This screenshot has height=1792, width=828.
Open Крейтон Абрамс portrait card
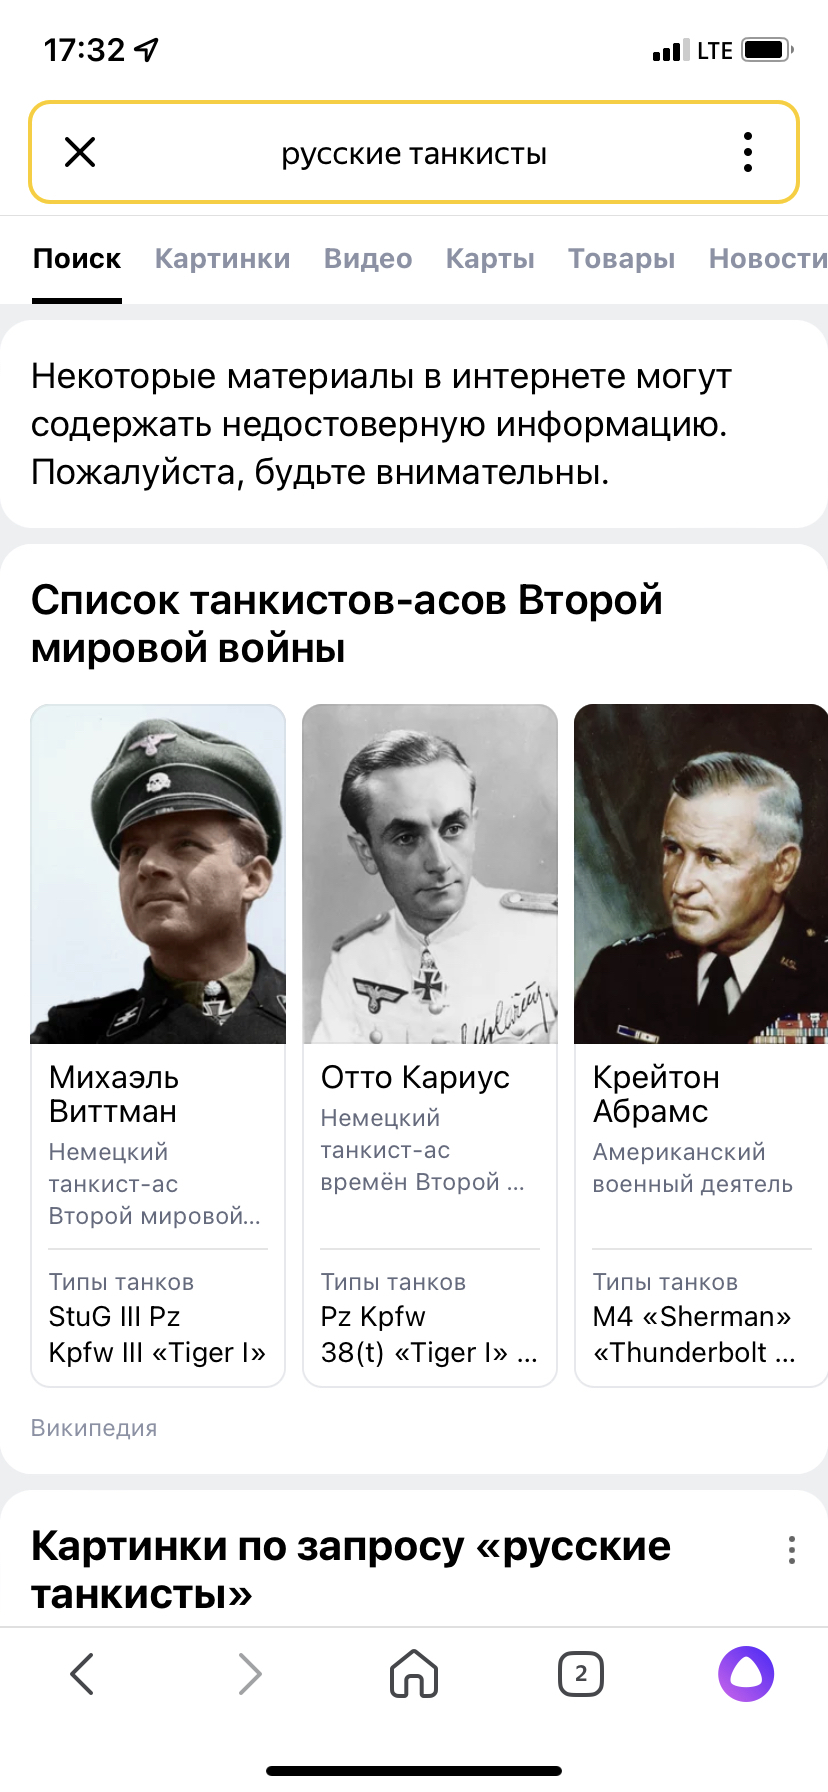701,874
